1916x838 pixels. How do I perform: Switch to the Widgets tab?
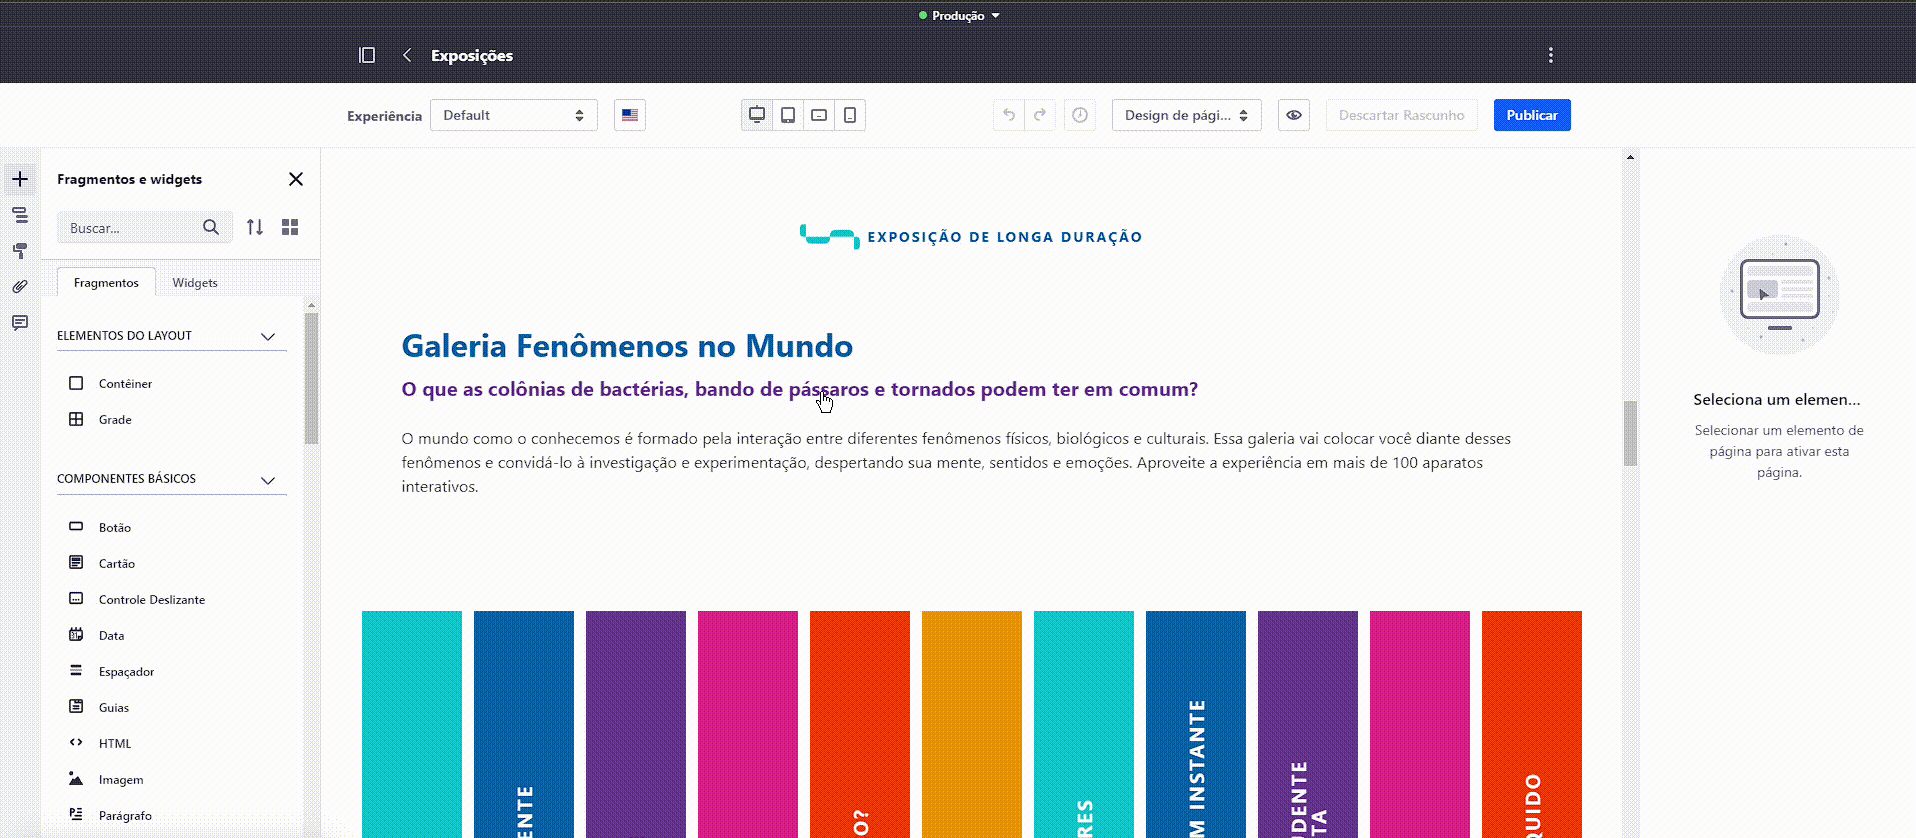194,283
